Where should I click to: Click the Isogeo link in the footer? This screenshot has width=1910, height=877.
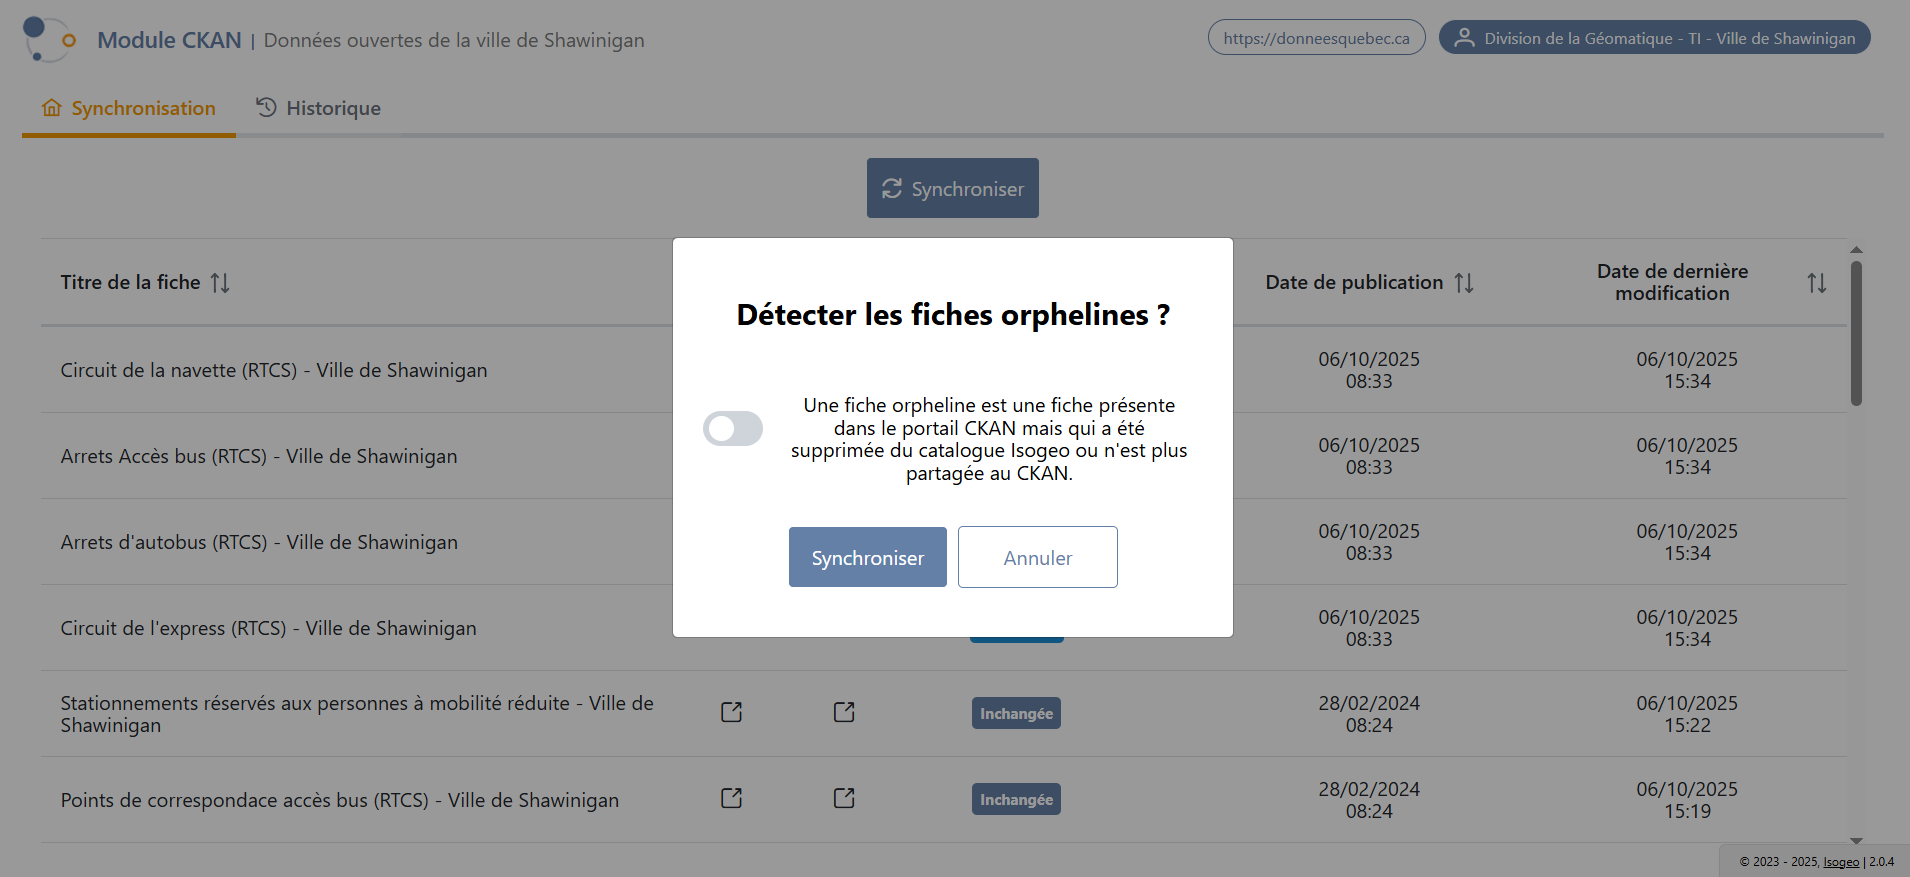[1843, 861]
